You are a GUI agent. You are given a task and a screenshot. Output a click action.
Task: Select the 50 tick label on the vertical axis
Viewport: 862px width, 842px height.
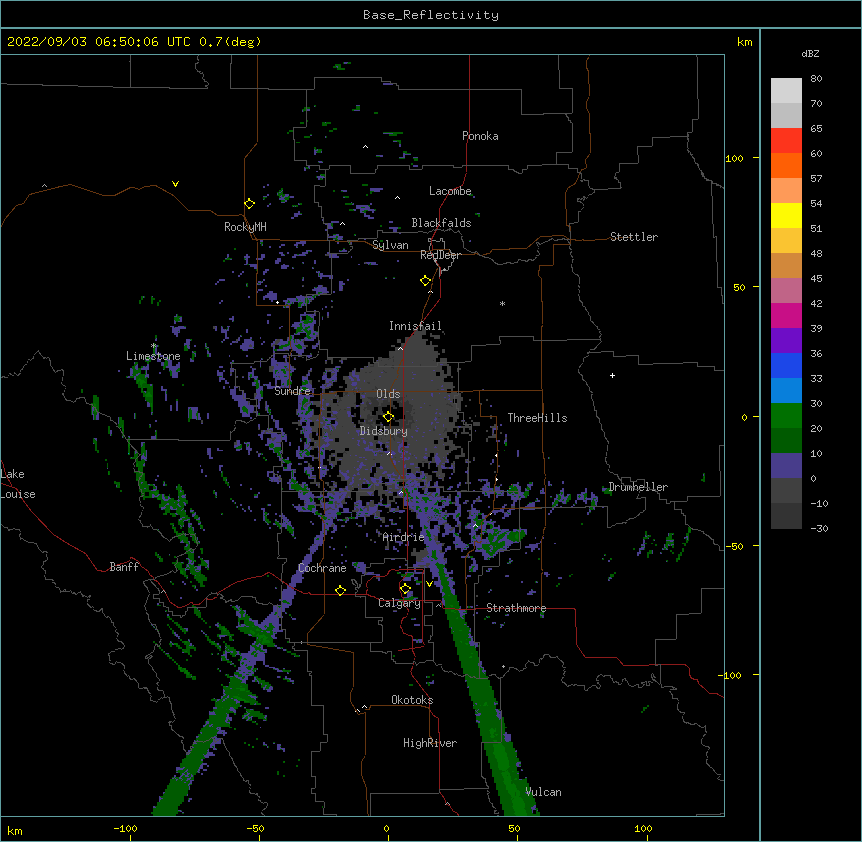tap(739, 287)
